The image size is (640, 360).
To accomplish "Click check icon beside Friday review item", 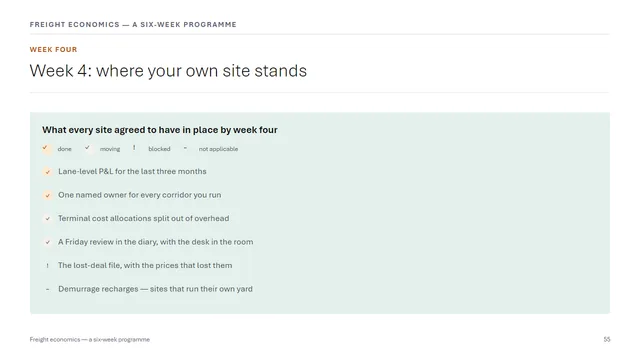I will tap(47, 242).
